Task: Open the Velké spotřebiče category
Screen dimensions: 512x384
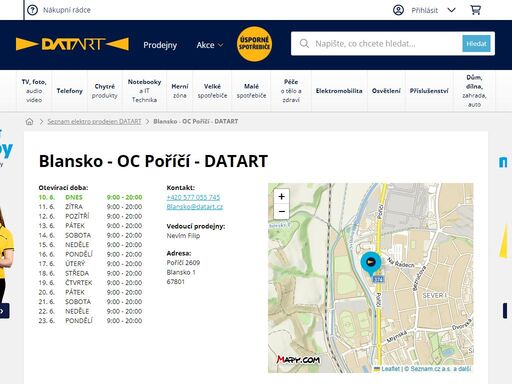Action: [212, 91]
